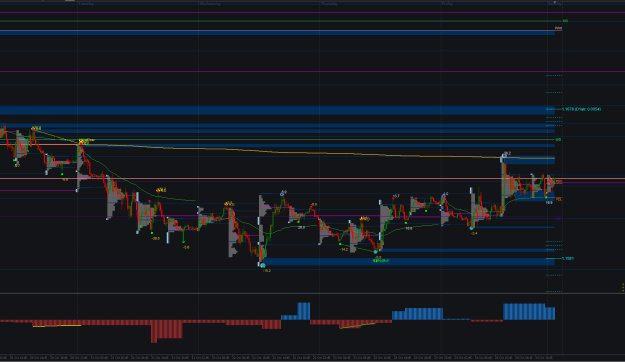625x362 pixels.
Task: Click the orange PDC level label
Action: click(x=559, y=199)
